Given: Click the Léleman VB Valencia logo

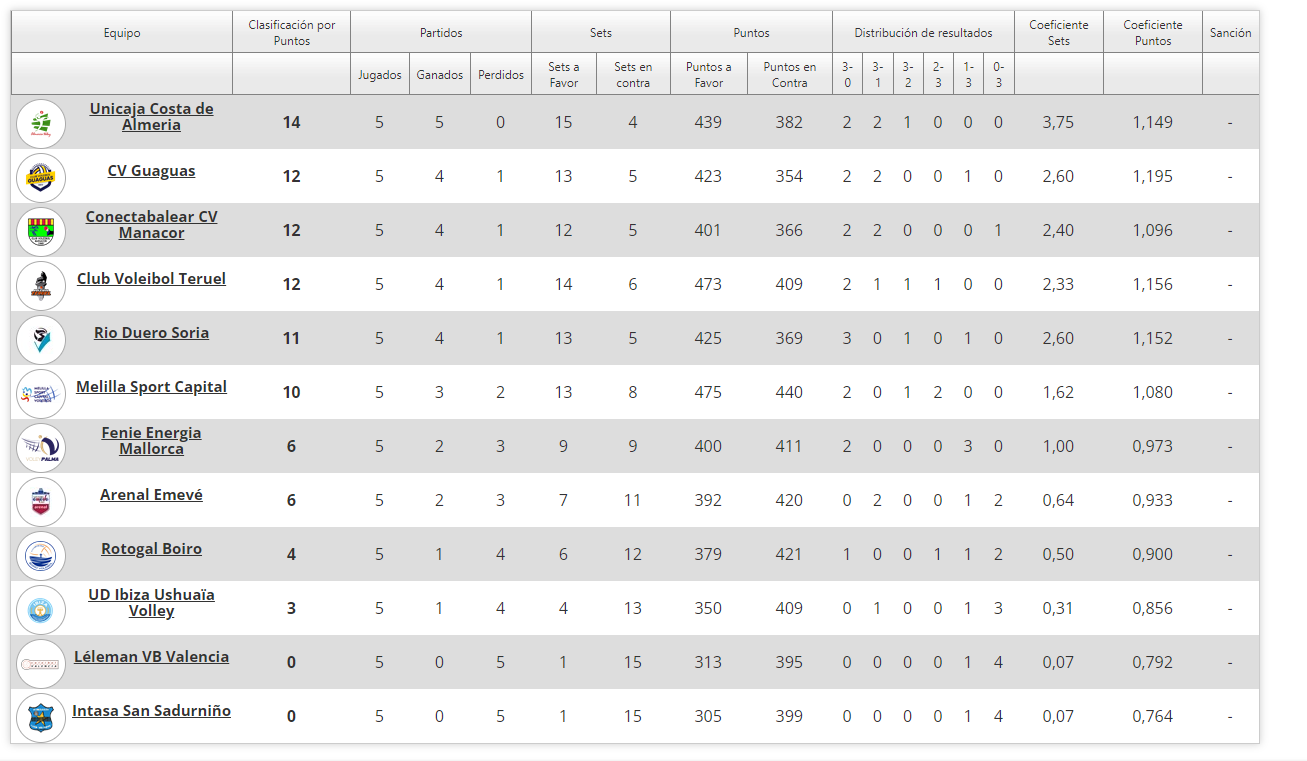Looking at the screenshot, I should click(x=41, y=664).
